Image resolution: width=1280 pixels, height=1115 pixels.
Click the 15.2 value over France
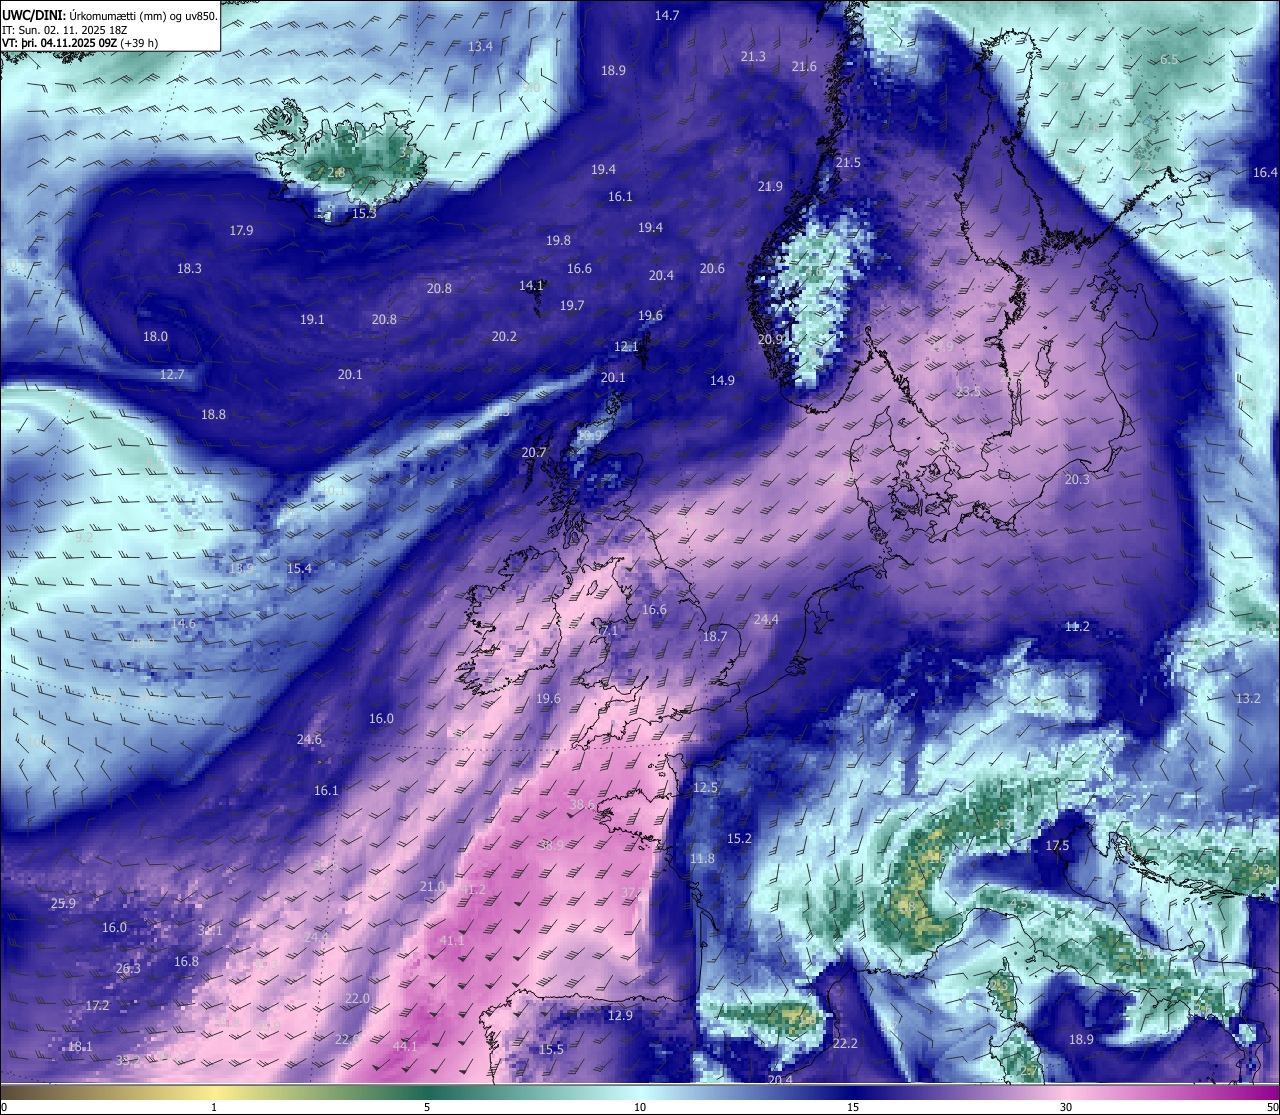coord(739,838)
